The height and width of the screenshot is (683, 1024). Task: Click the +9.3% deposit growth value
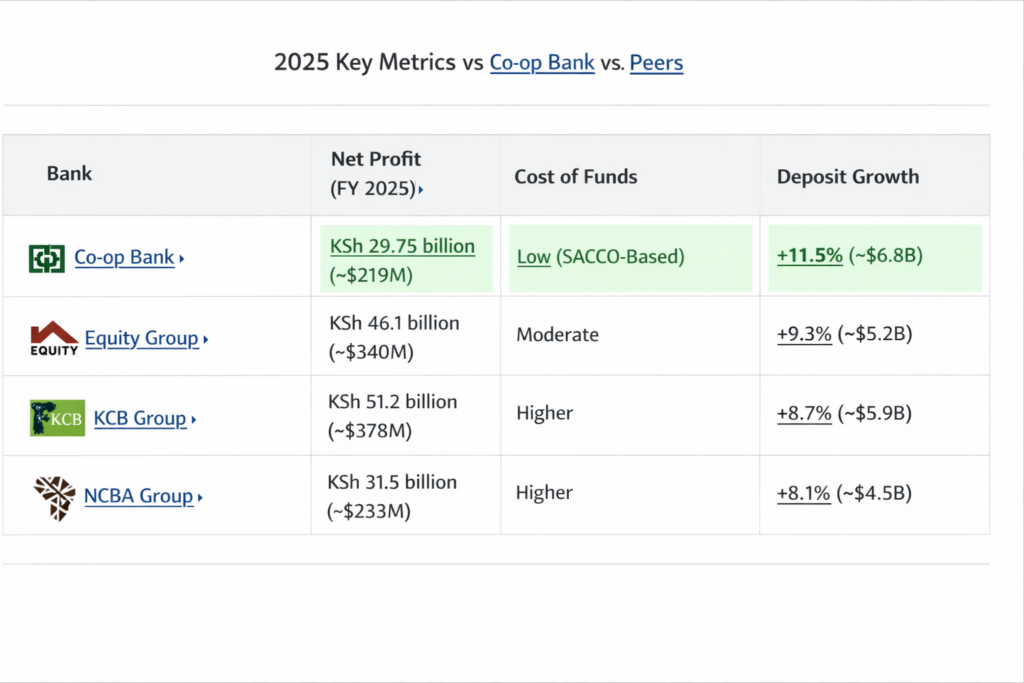pos(804,335)
